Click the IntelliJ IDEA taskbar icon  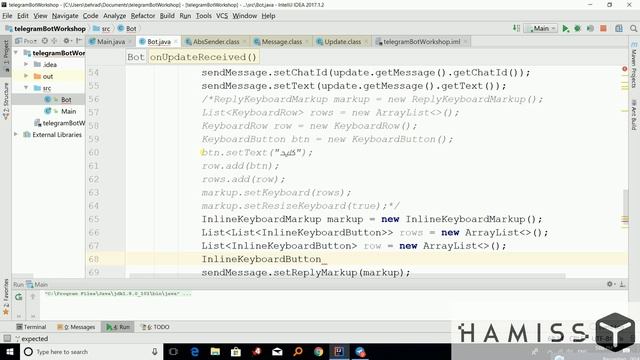pyautogui.click(x=339, y=351)
